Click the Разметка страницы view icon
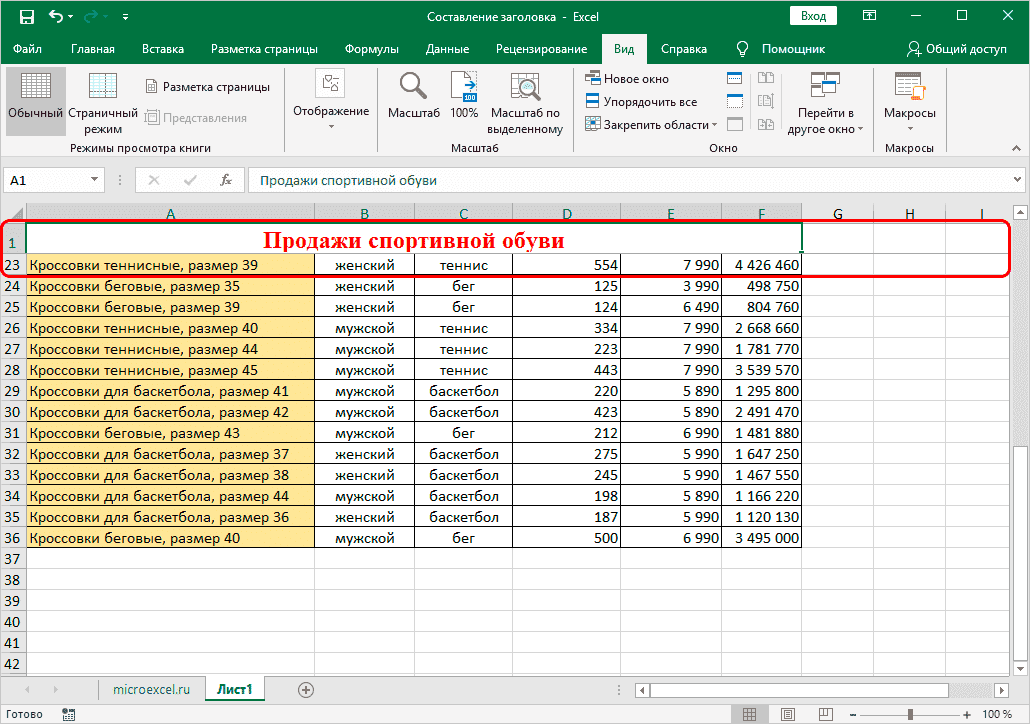 tap(207, 85)
